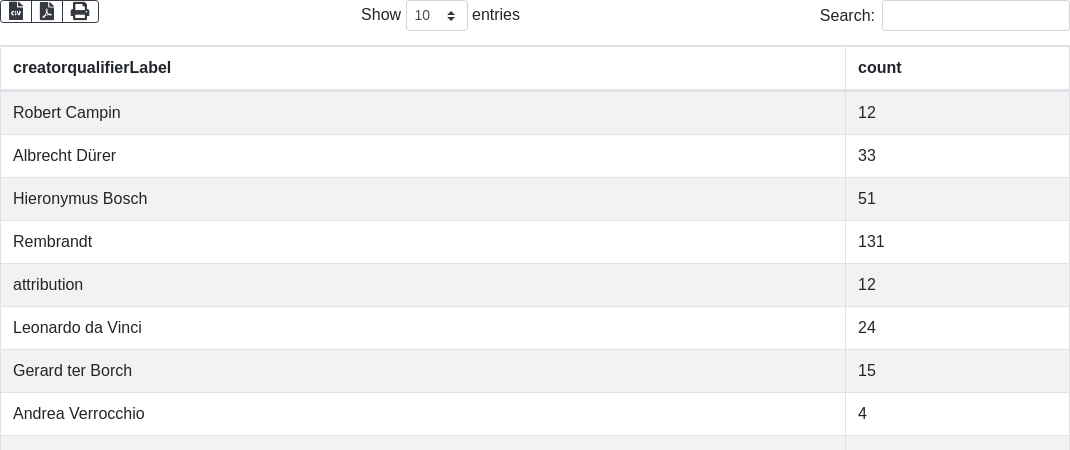Image resolution: width=1070 pixels, height=450 pixels.
Task: Click the Hieronymus Bosch cell
Action: coord(423,199)
